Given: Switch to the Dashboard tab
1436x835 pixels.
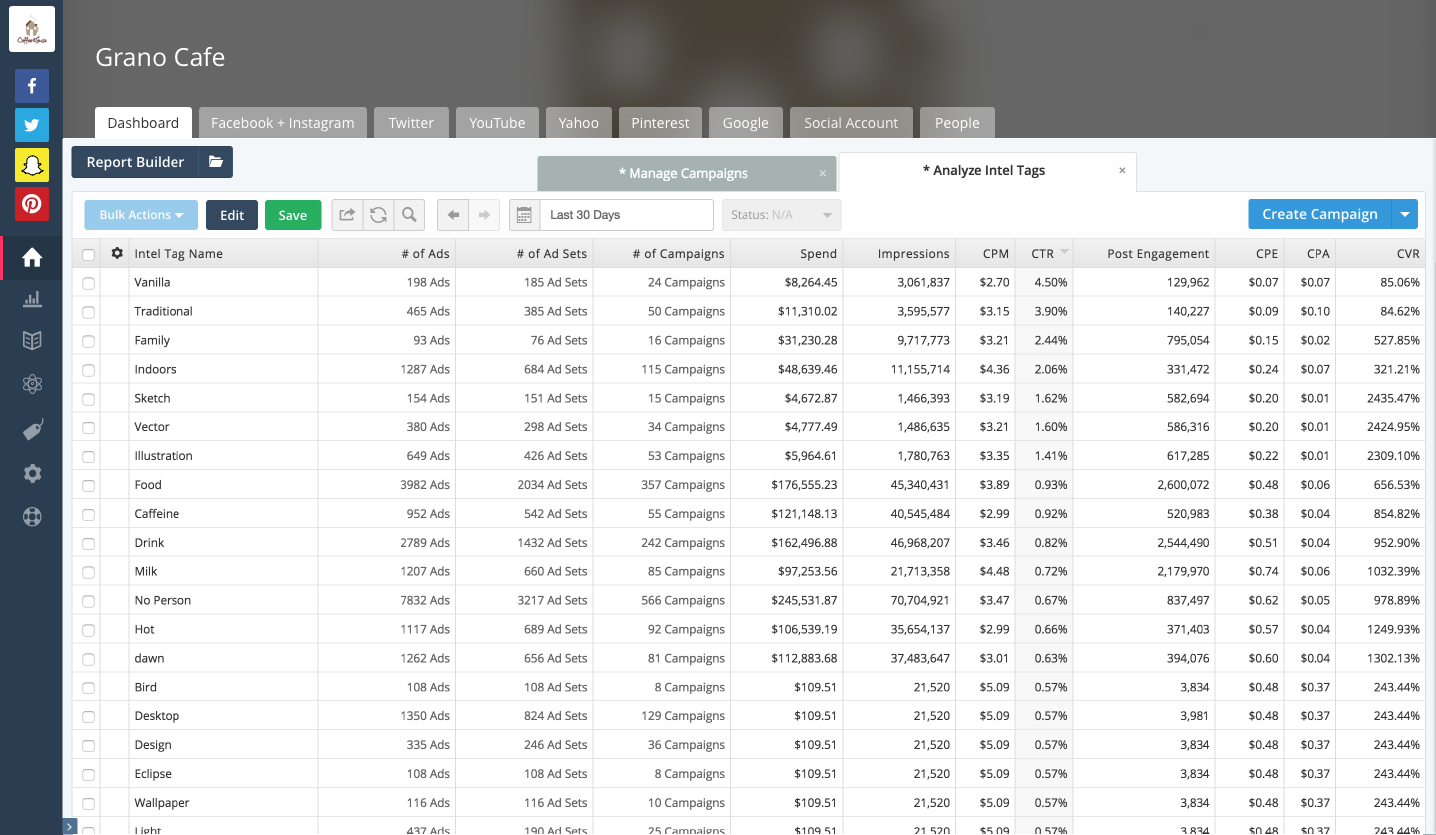Looking at the screenshot, I should coord(143,123).
